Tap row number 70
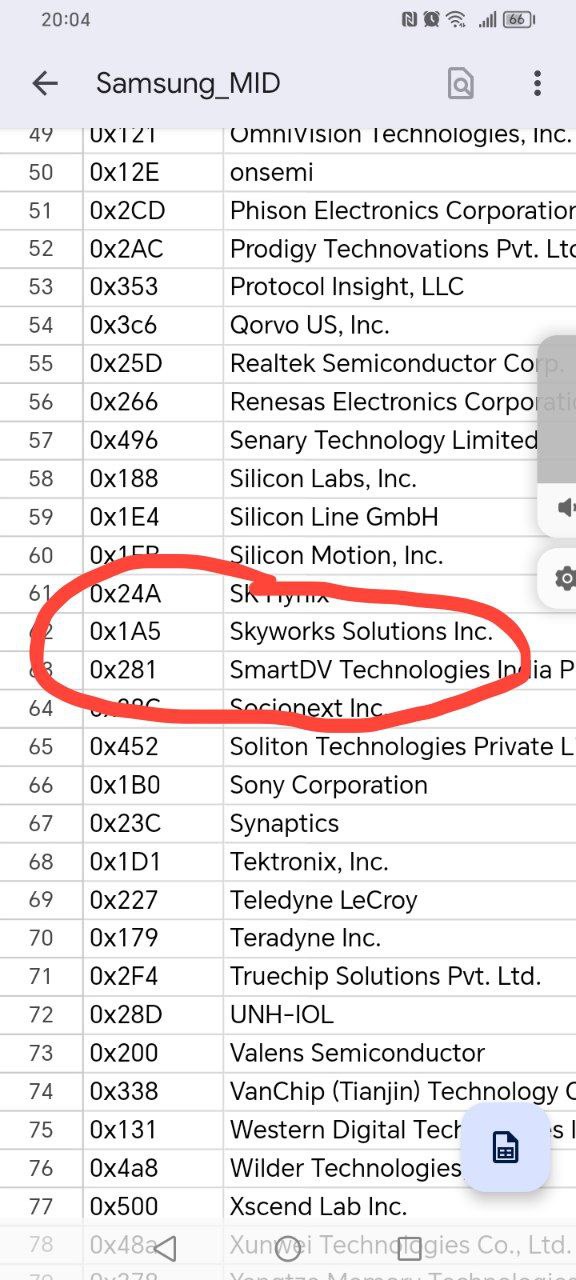This screenshot has width=576, height=1280. 41,938
